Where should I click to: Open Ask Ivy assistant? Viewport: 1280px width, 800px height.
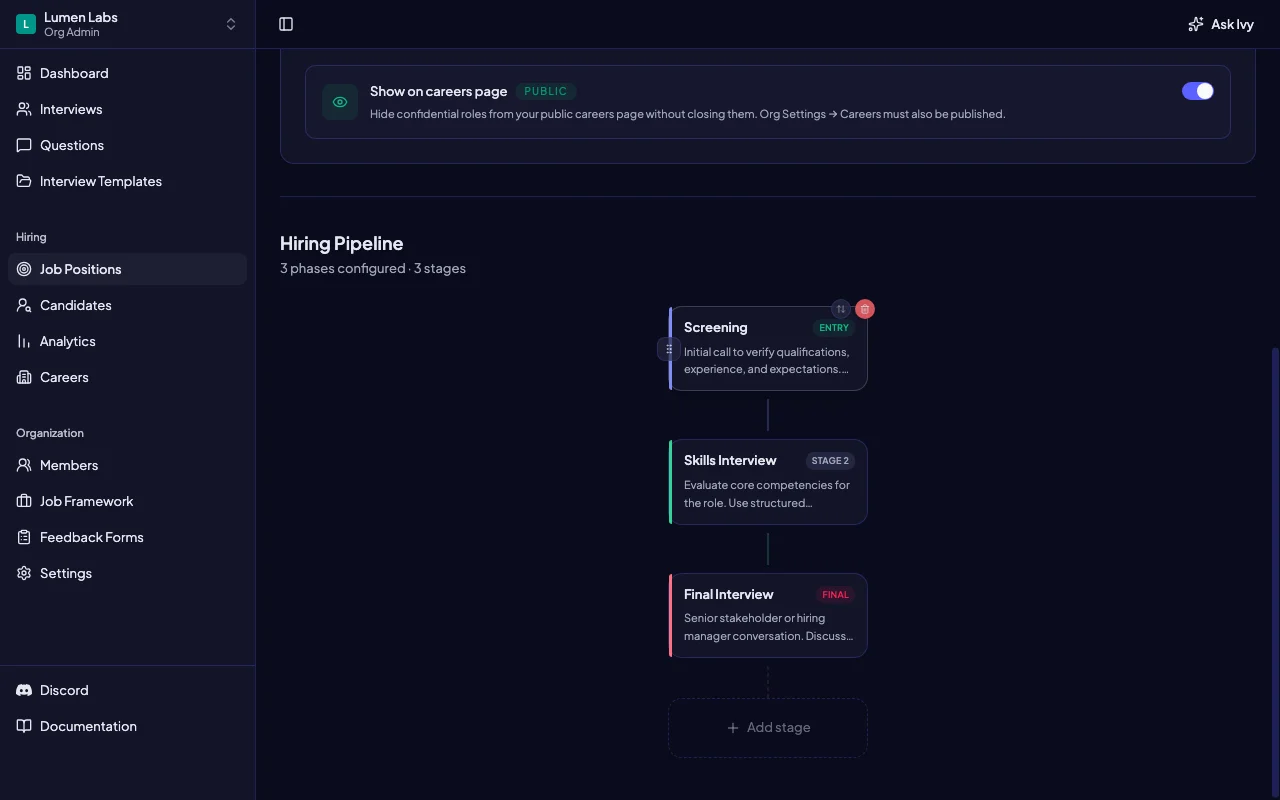point(1220,24)
